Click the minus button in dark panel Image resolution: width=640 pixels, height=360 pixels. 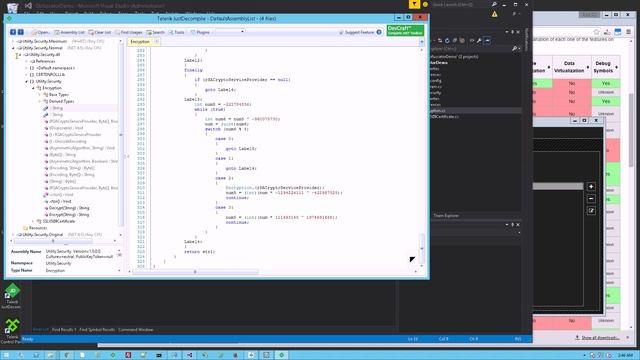[x=591, y=198]
